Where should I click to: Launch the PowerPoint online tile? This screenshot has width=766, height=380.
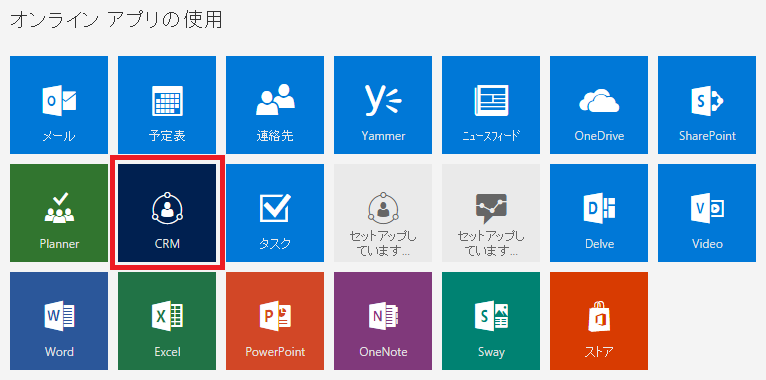(x=275, y=321)
